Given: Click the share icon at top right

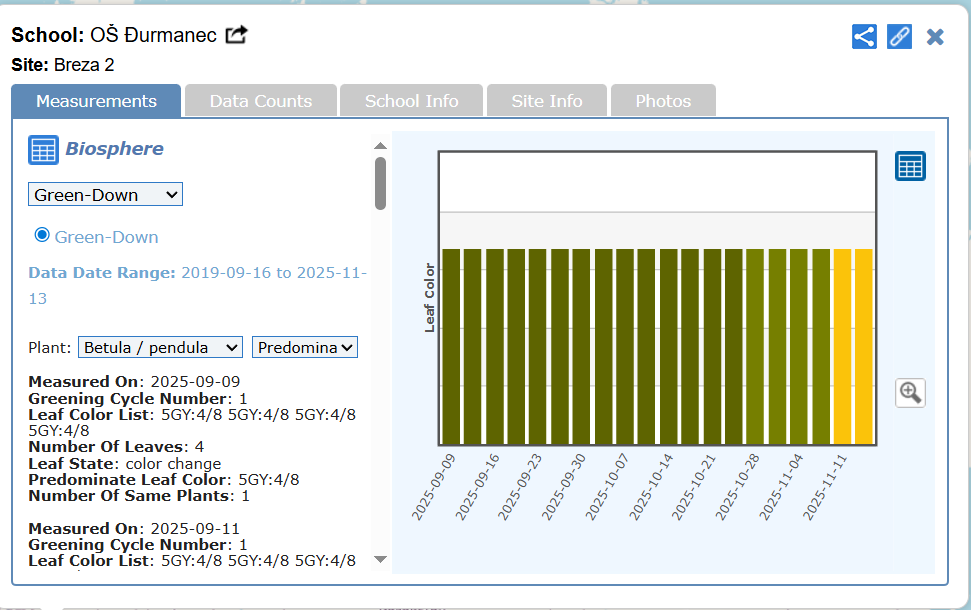Looking at the screenshot, I should (864, 37).
